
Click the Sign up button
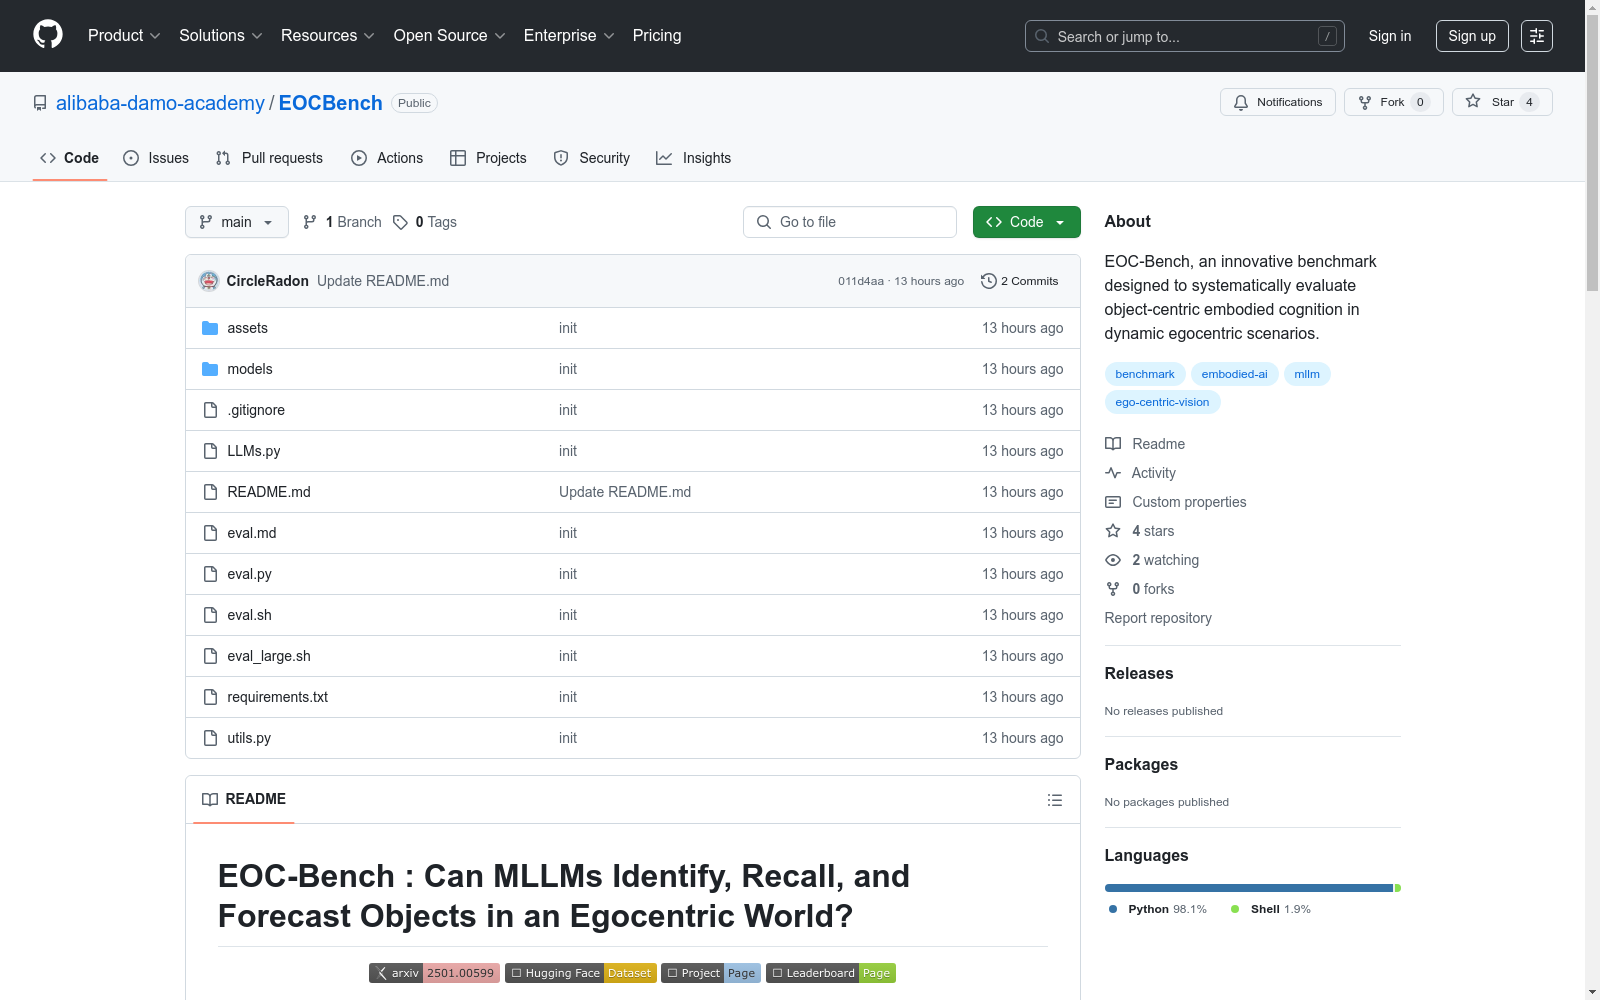tap(1472, 36)
